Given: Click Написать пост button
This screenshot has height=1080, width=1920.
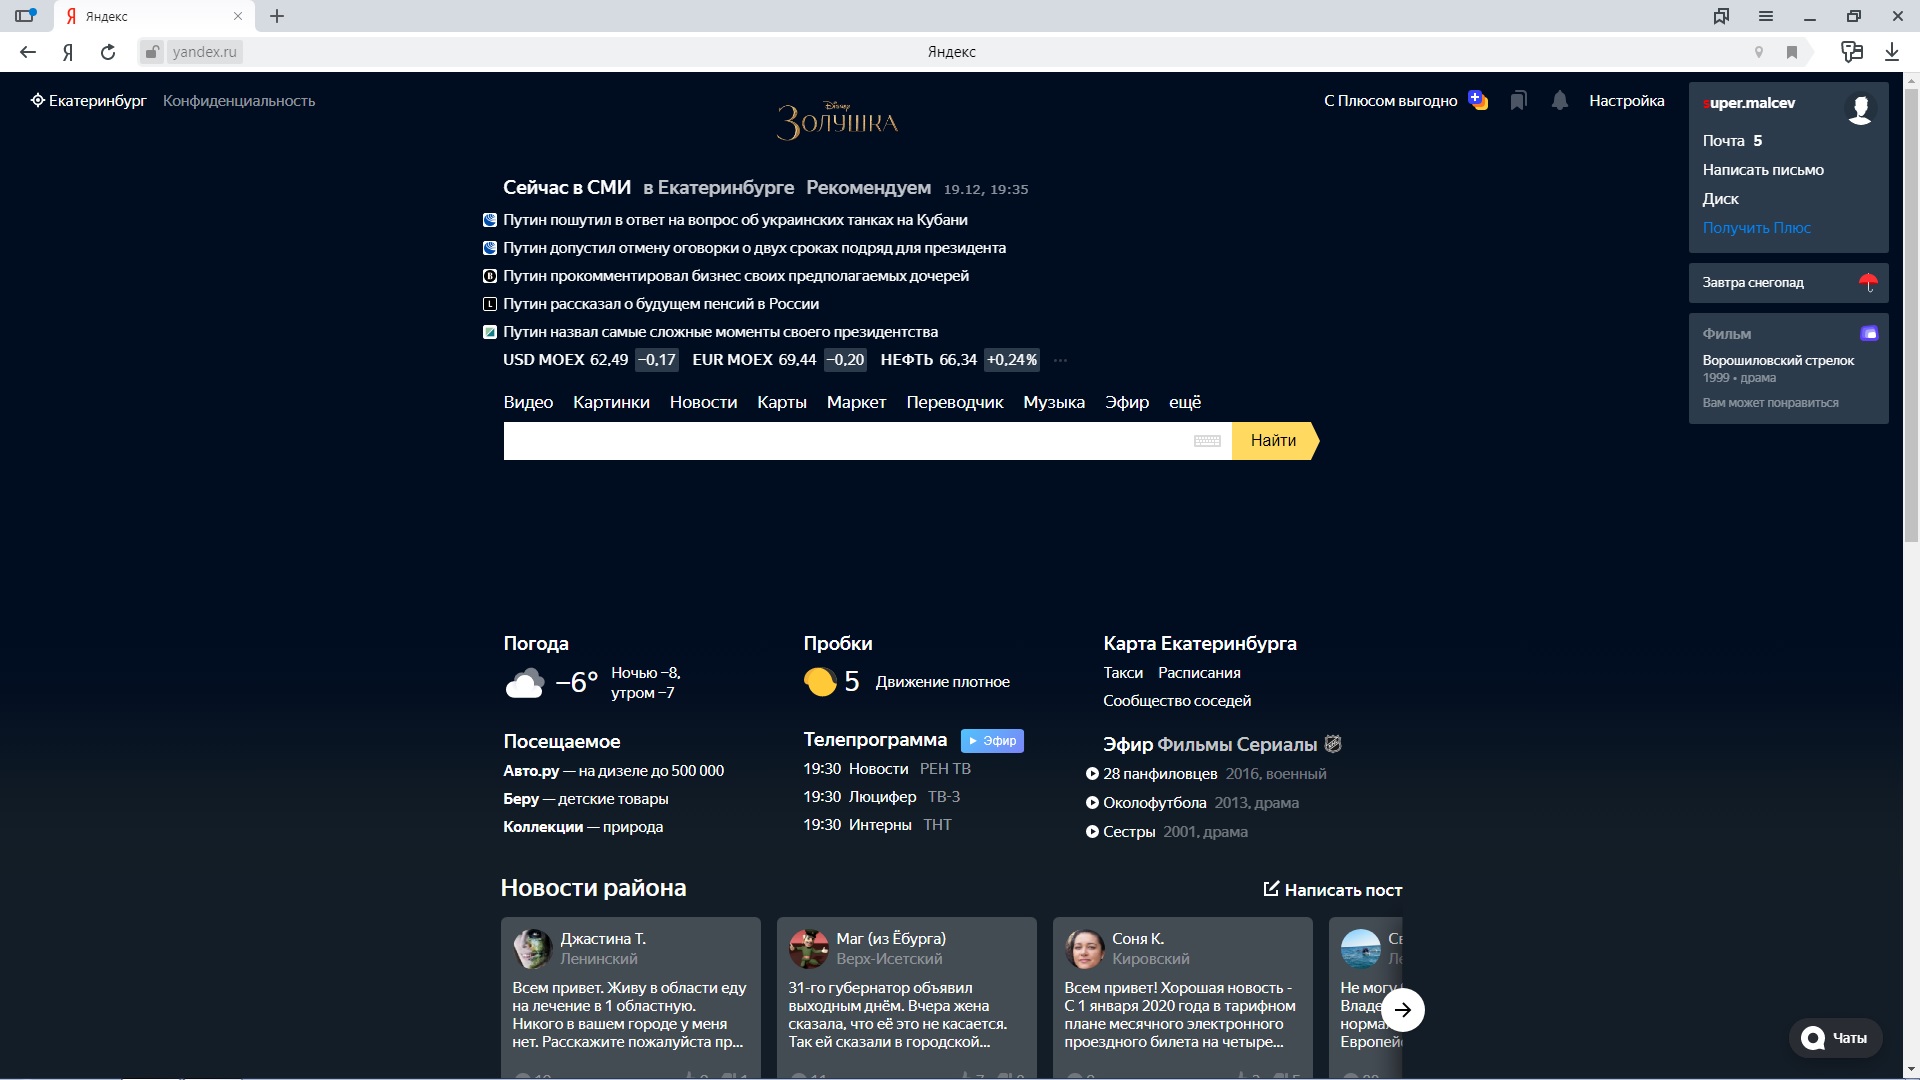Looking at the screenshot, I should [1333, 890].
